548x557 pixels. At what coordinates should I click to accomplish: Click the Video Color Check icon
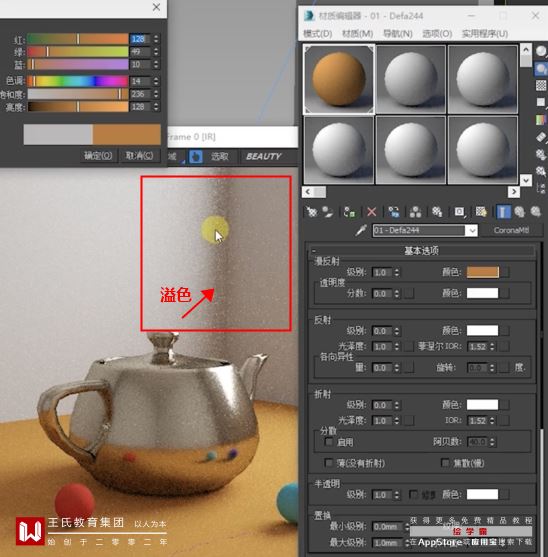point(541,120)
